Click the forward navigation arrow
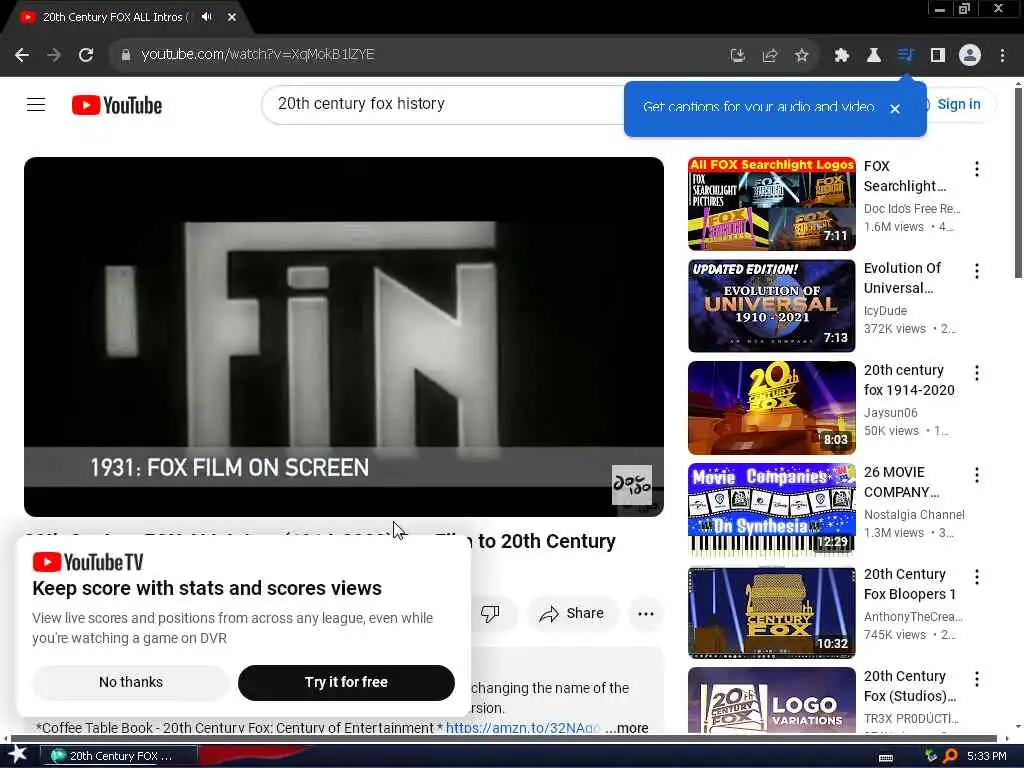 (x=54, y=55)
